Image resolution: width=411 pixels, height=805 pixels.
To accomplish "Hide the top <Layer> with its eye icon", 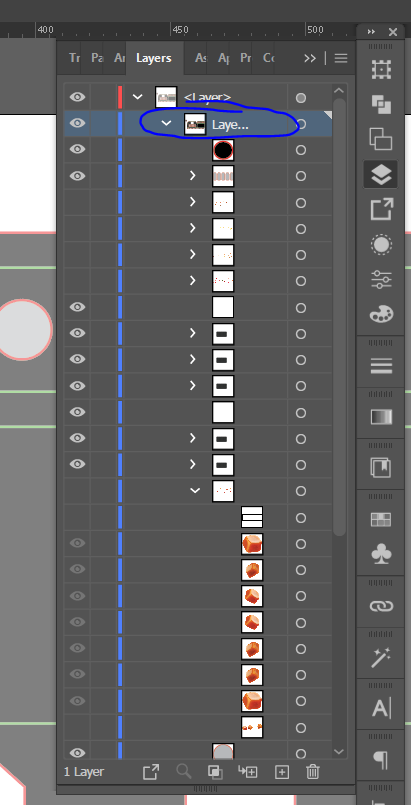I will coord(77,97).
